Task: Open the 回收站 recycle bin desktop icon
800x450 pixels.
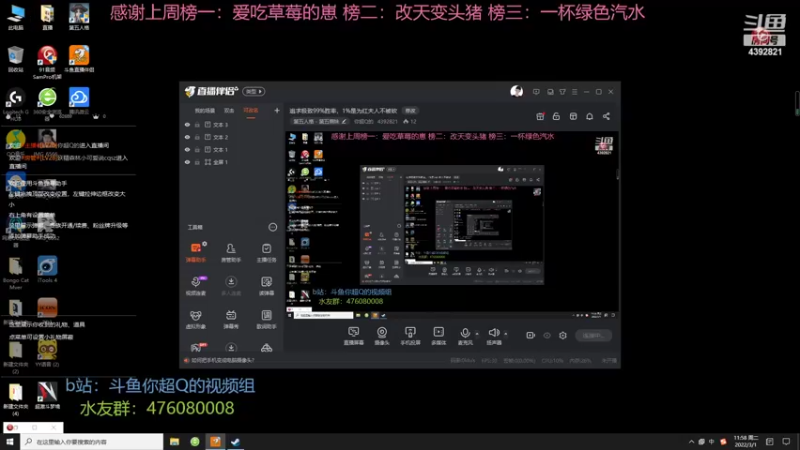Action: (x=15, y=59)
